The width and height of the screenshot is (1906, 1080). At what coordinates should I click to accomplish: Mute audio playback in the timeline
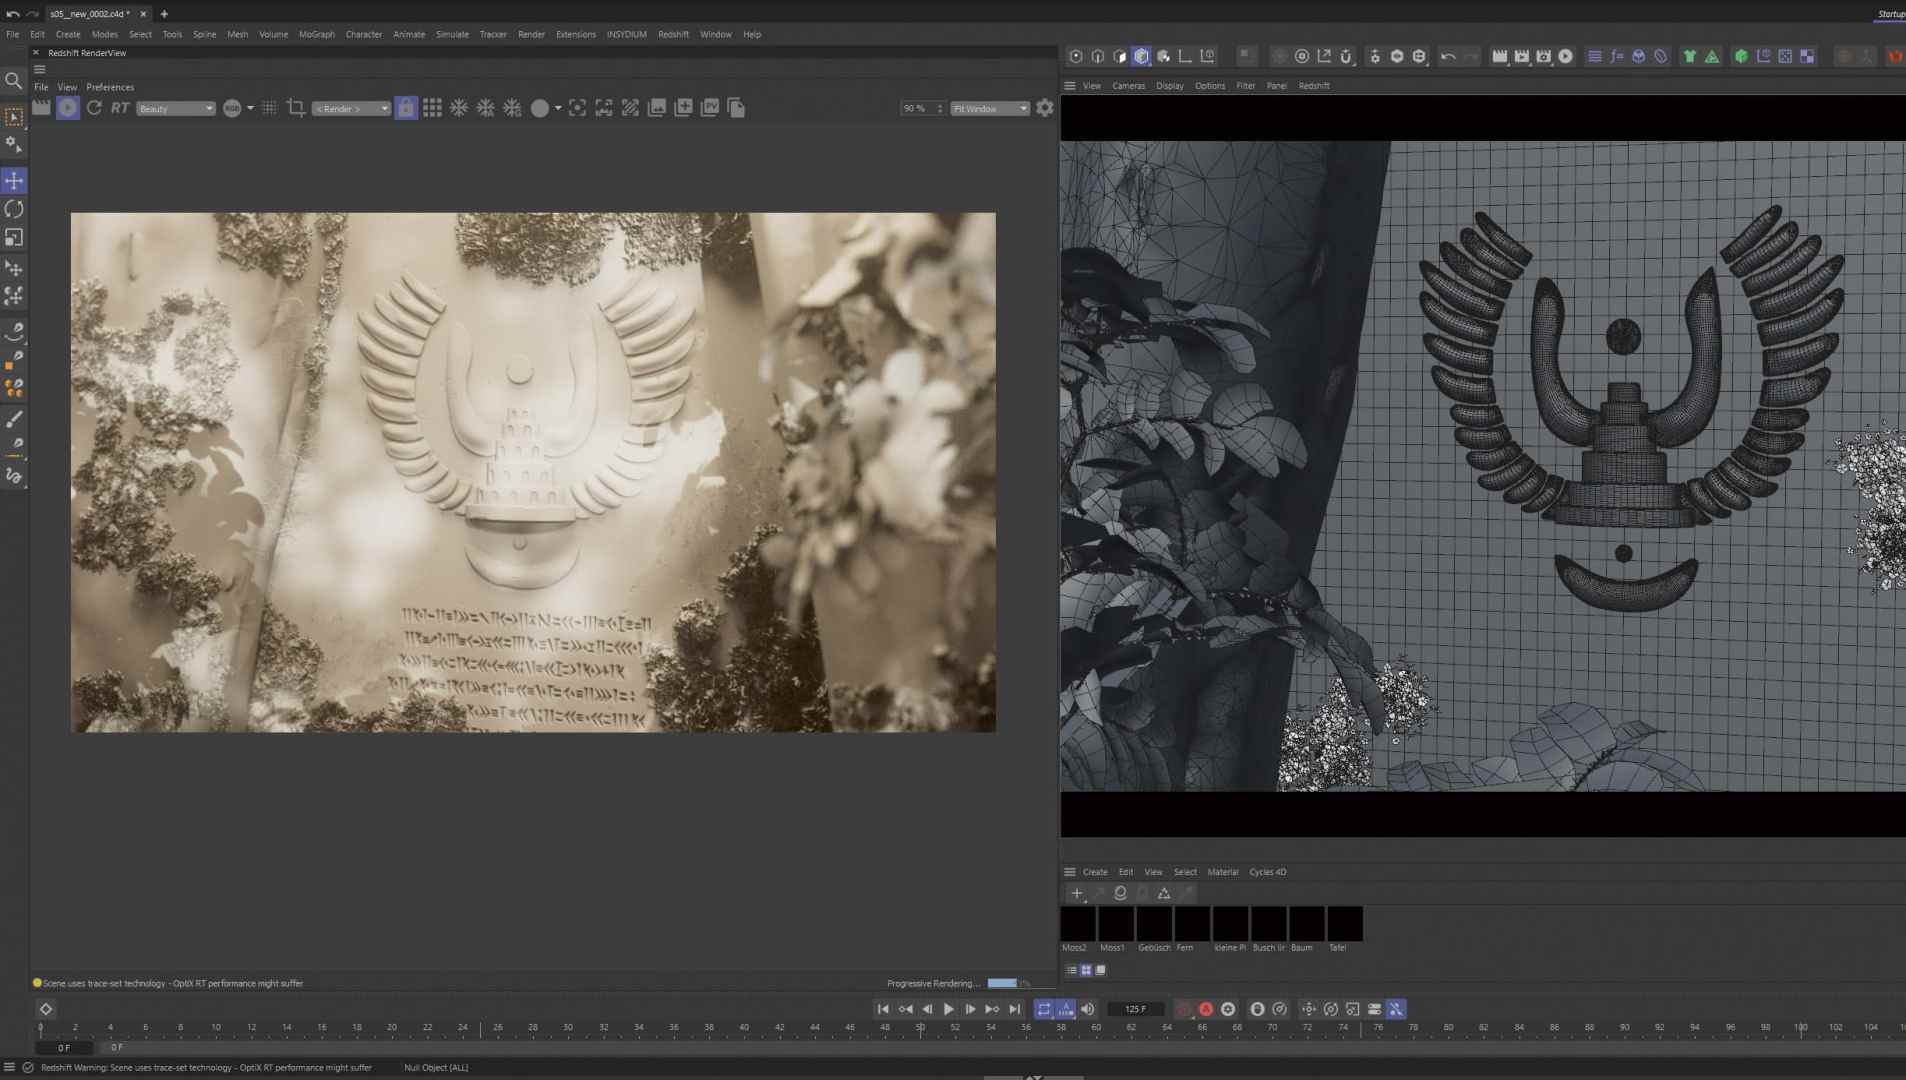click(x=1087, y=1009)
